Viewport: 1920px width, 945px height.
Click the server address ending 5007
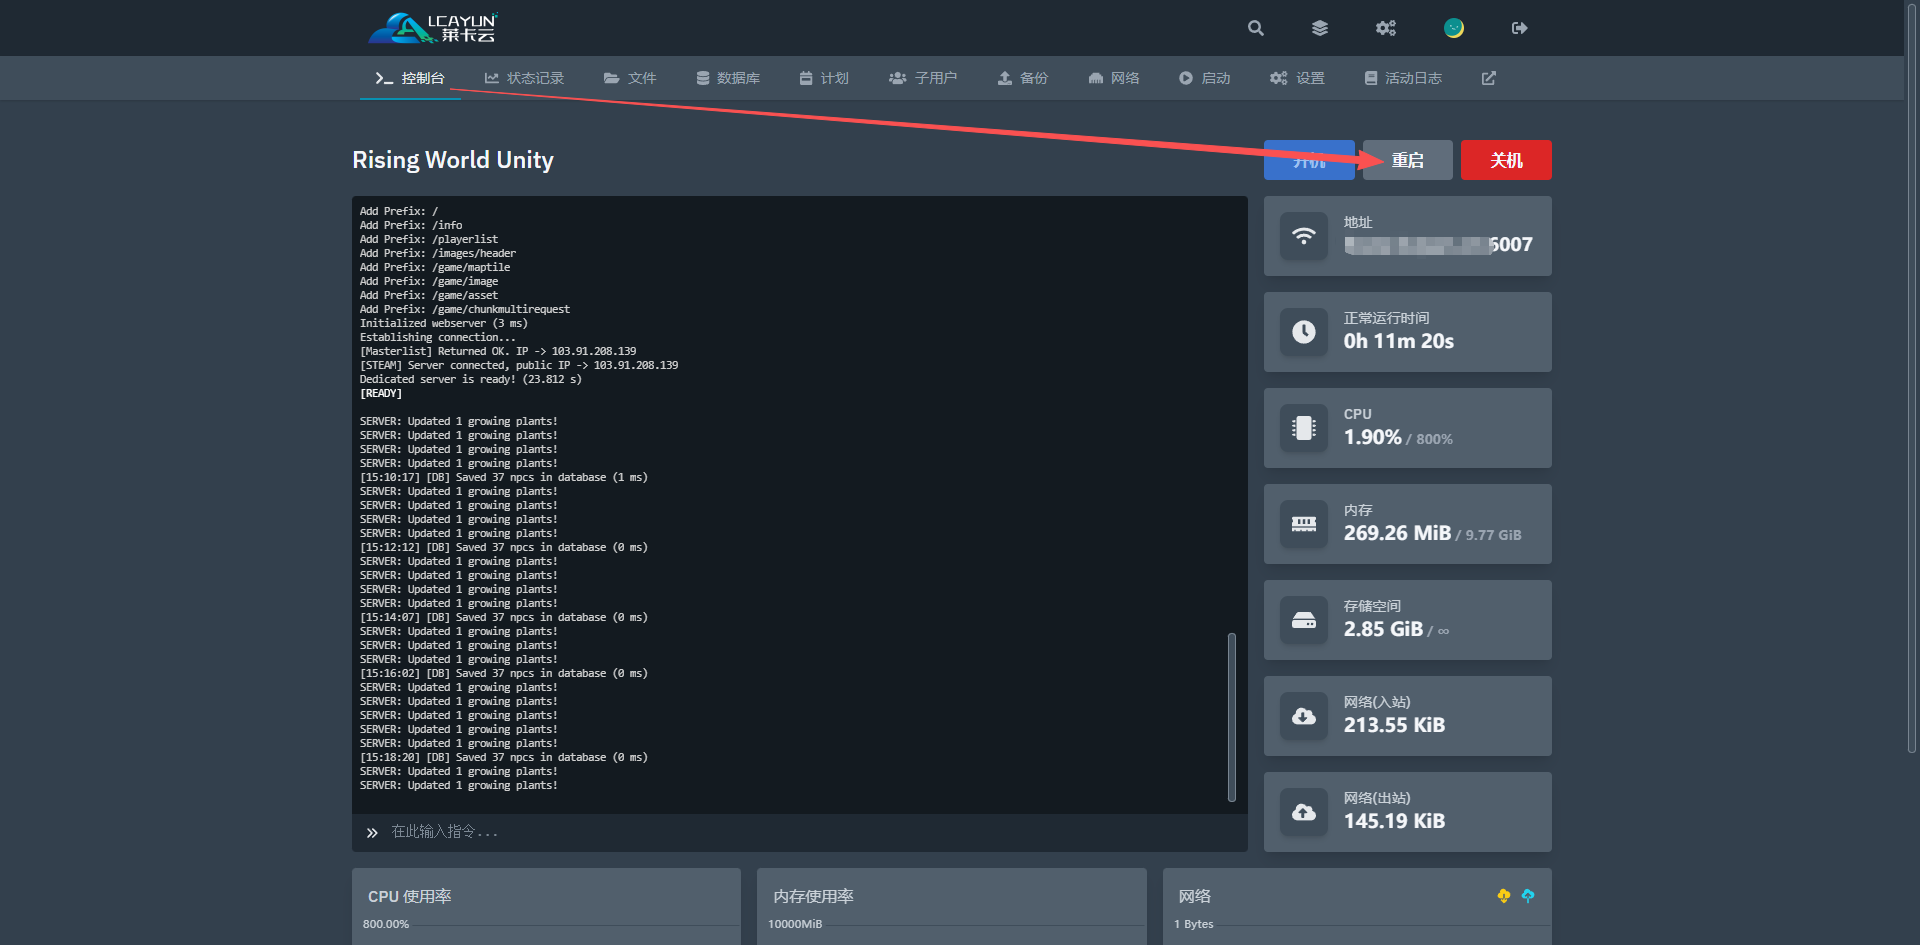1438,245
